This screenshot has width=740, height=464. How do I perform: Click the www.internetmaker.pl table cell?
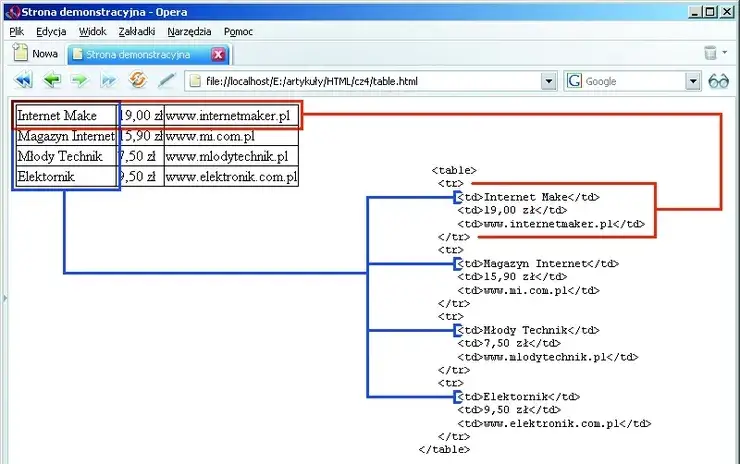[231, 116]
